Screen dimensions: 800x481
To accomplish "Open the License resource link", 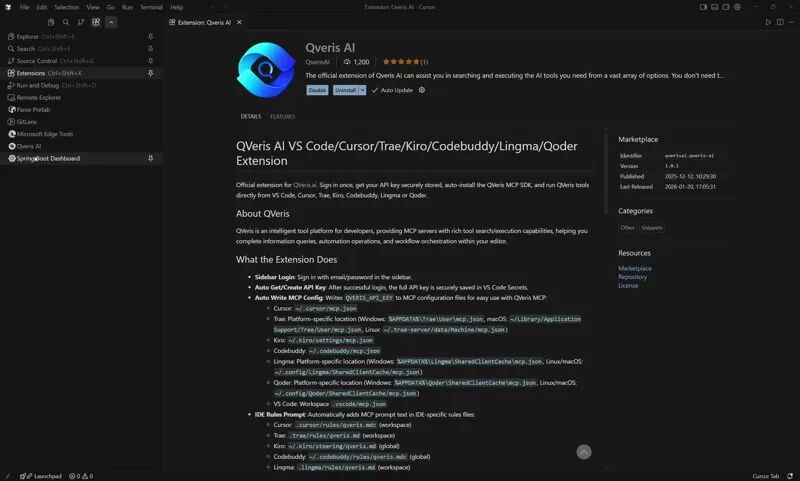I will (x=628, y=286).
